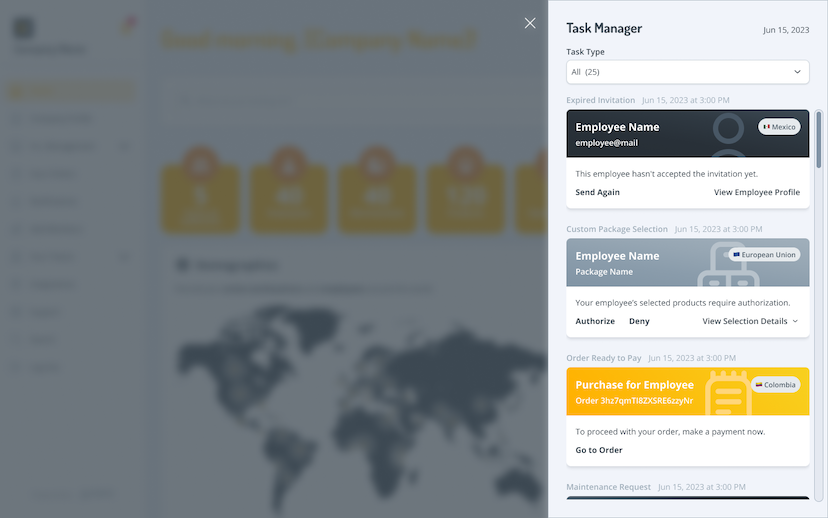The image size is (828, 518).
Task: Open View Employee Profile link
Action: 756,192
